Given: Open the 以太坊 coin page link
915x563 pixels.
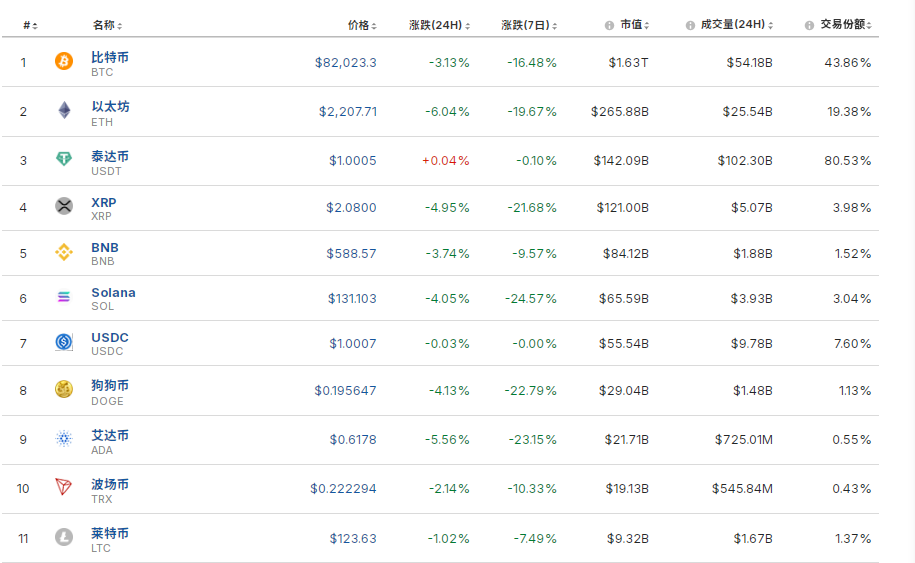Looking at the screenshot, I should click(x=110, y=107).
